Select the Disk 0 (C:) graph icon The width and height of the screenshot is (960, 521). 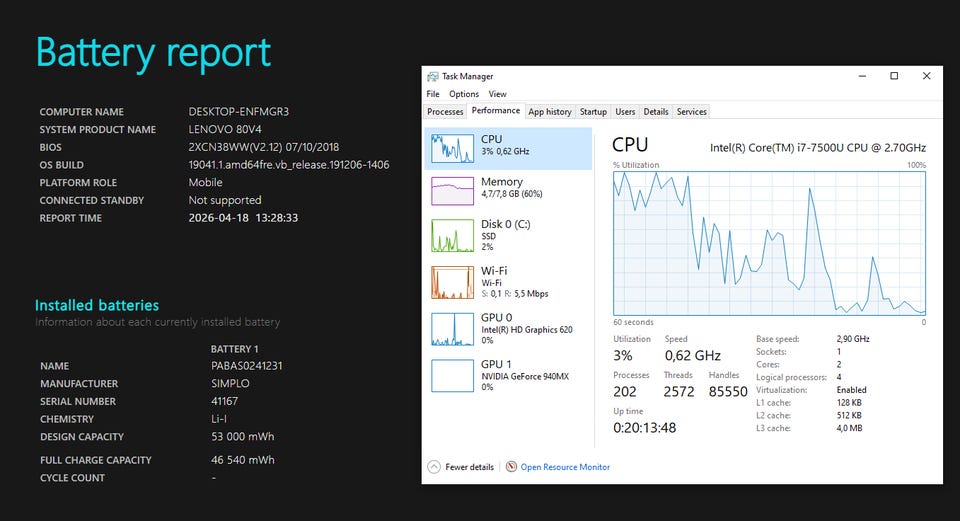(x=451, y=235)
